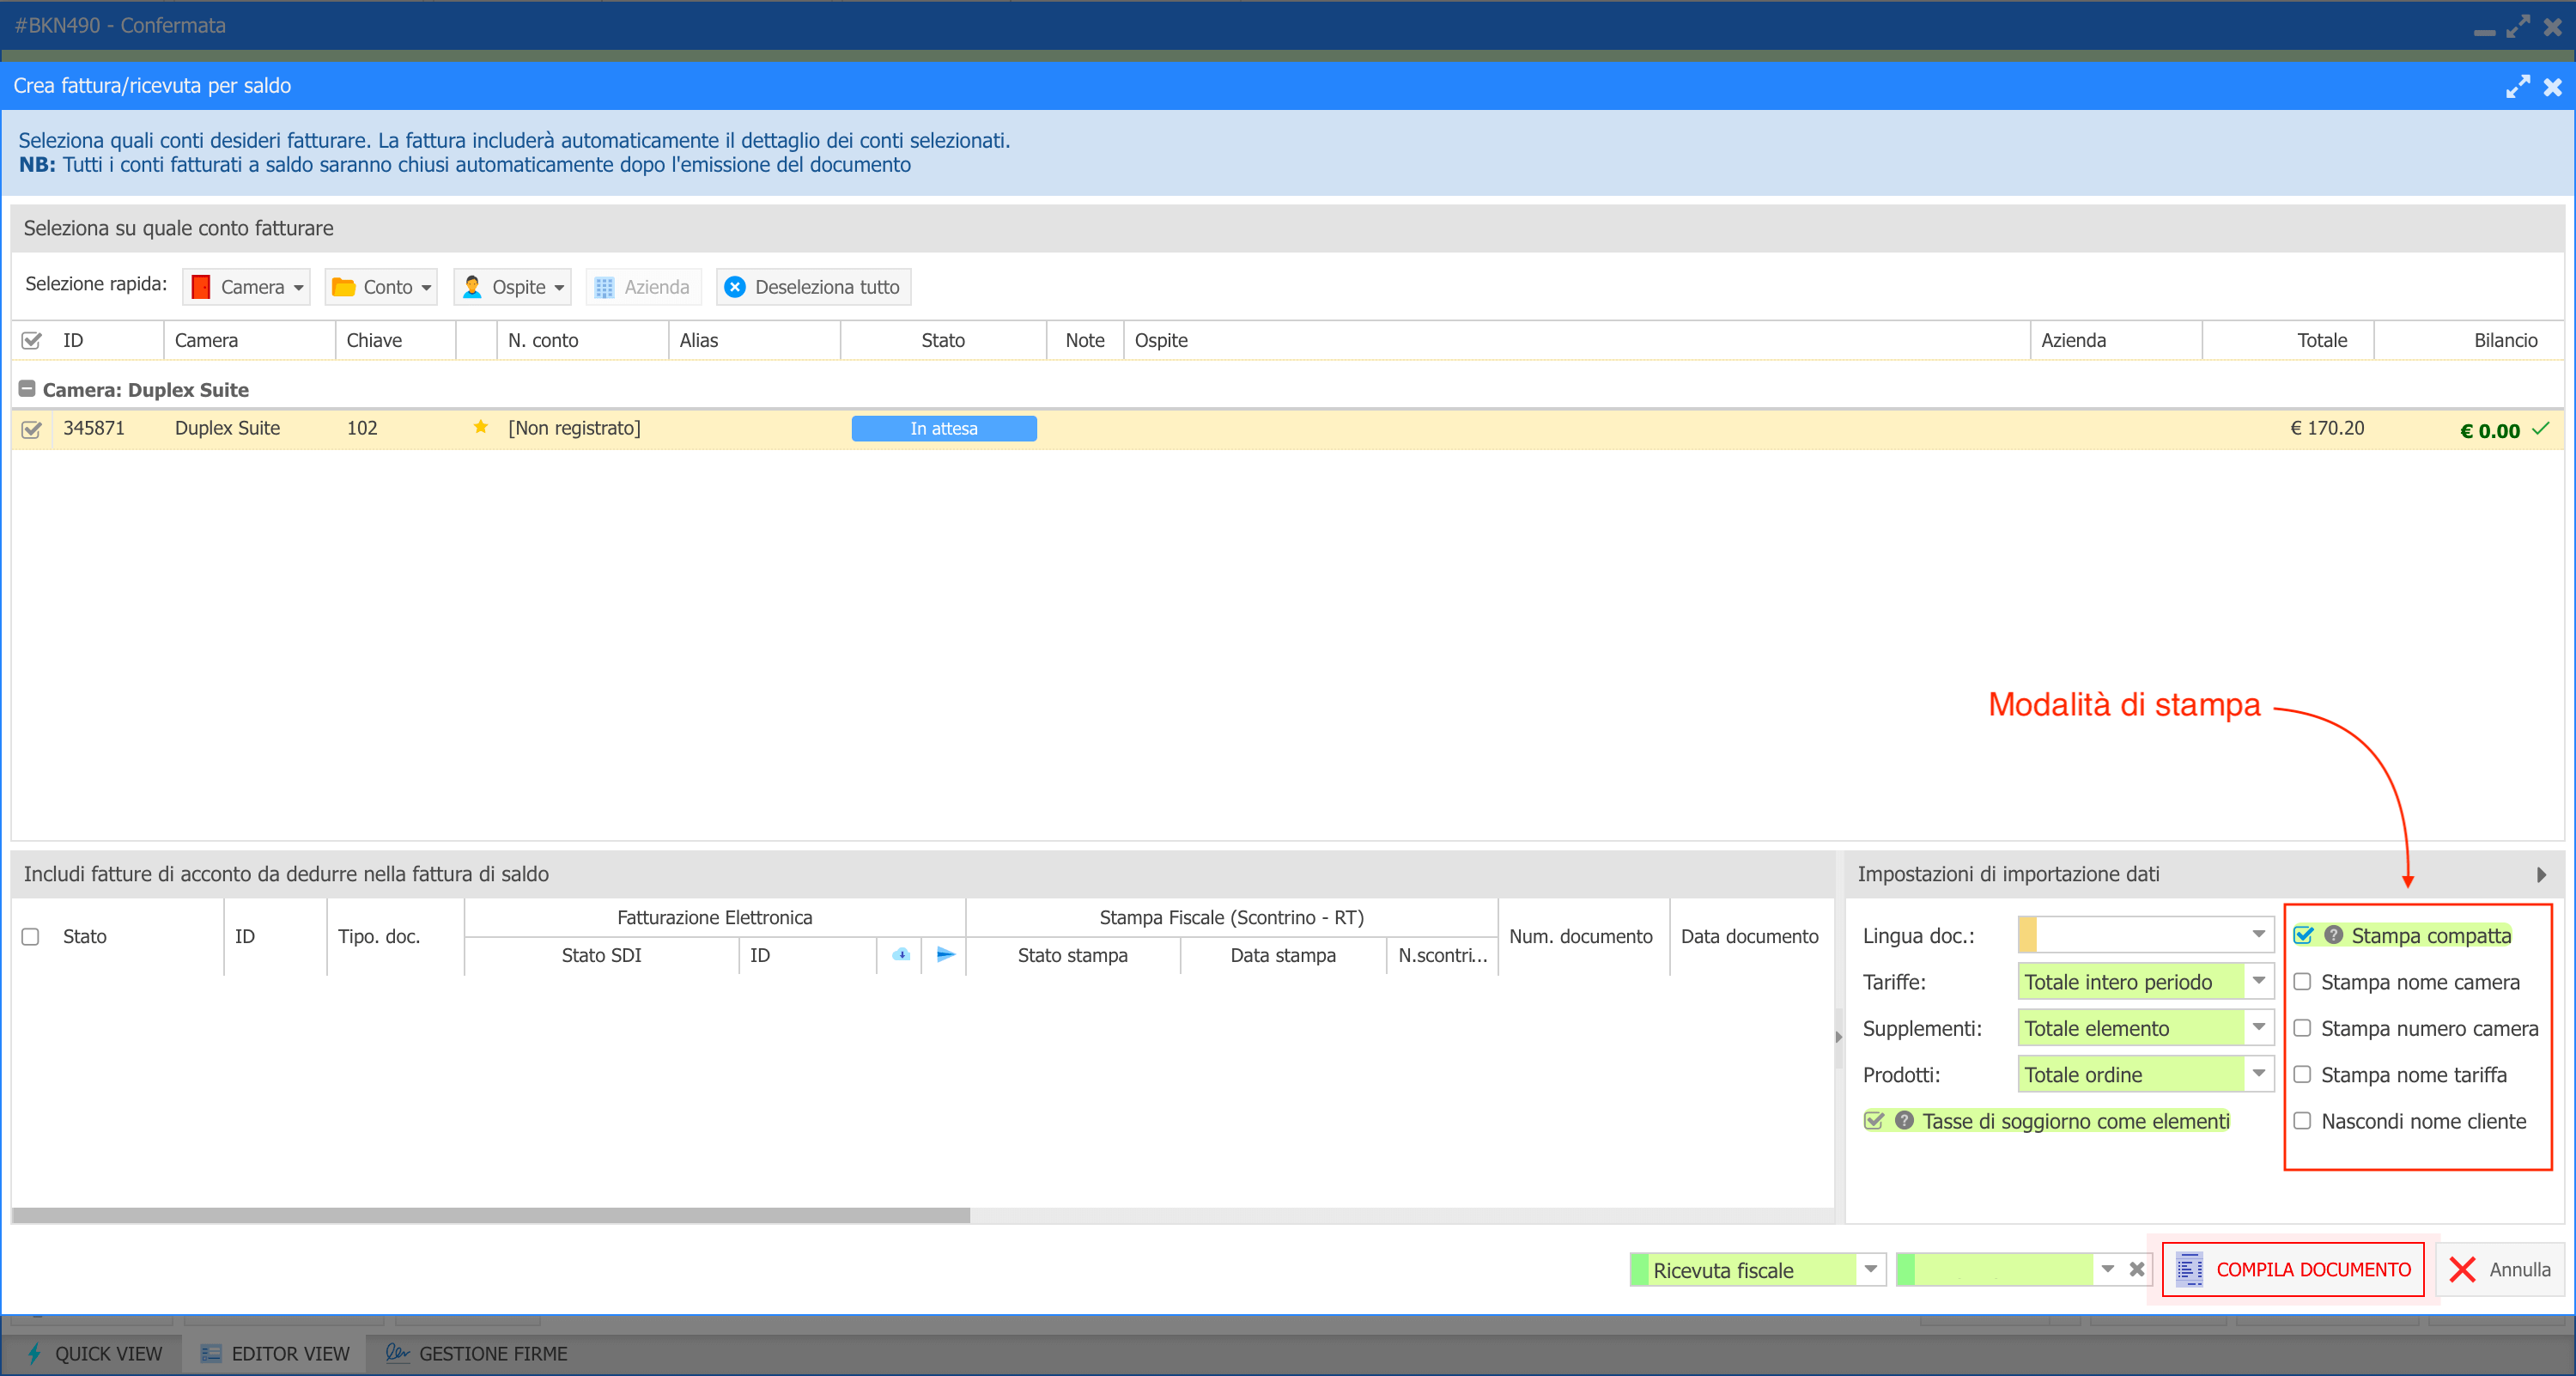Image resolution: width=2576 pixels, height=1376 pixels.
Task: Click Deseleziona tutto blue circle icon
Action: click(735, 287)
